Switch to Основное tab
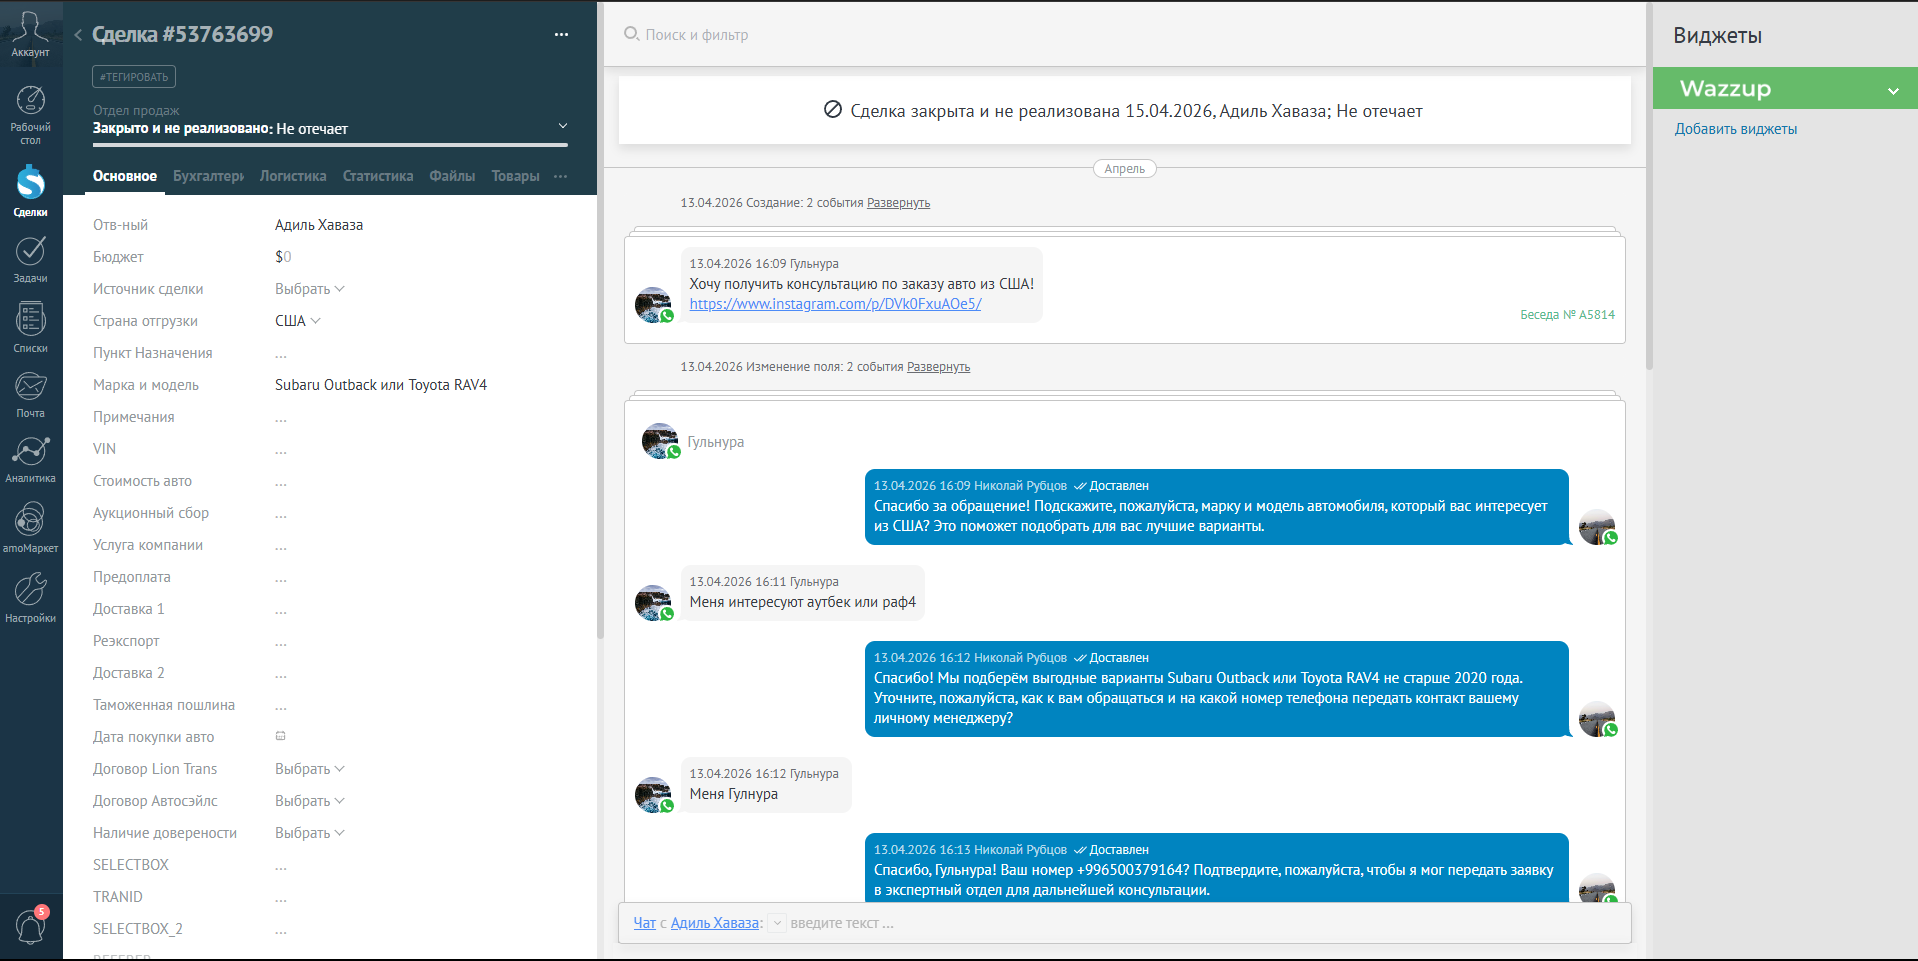Screen dimensions: 1918x961 click(x=125, y=176)
